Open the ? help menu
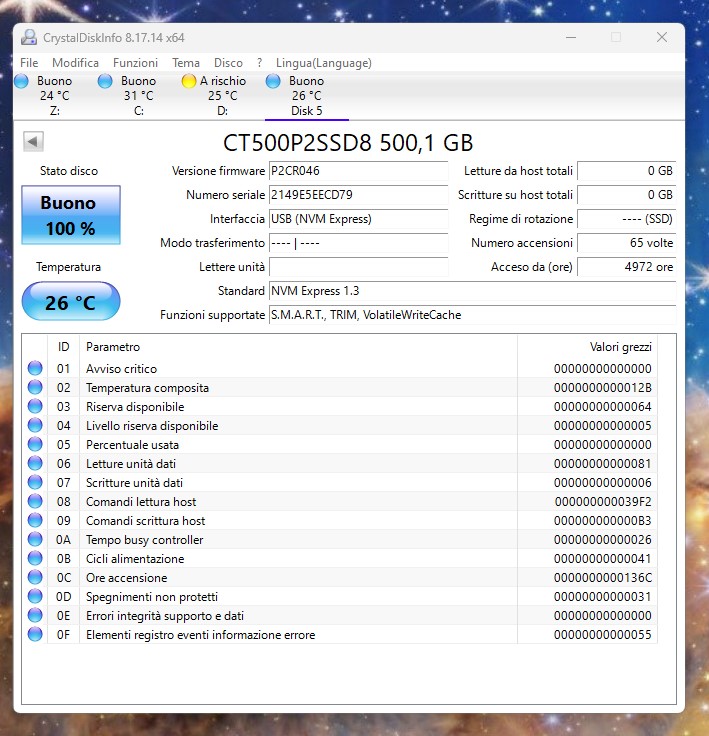The width and height of the screenshot is (709, 736). [260, 63]
